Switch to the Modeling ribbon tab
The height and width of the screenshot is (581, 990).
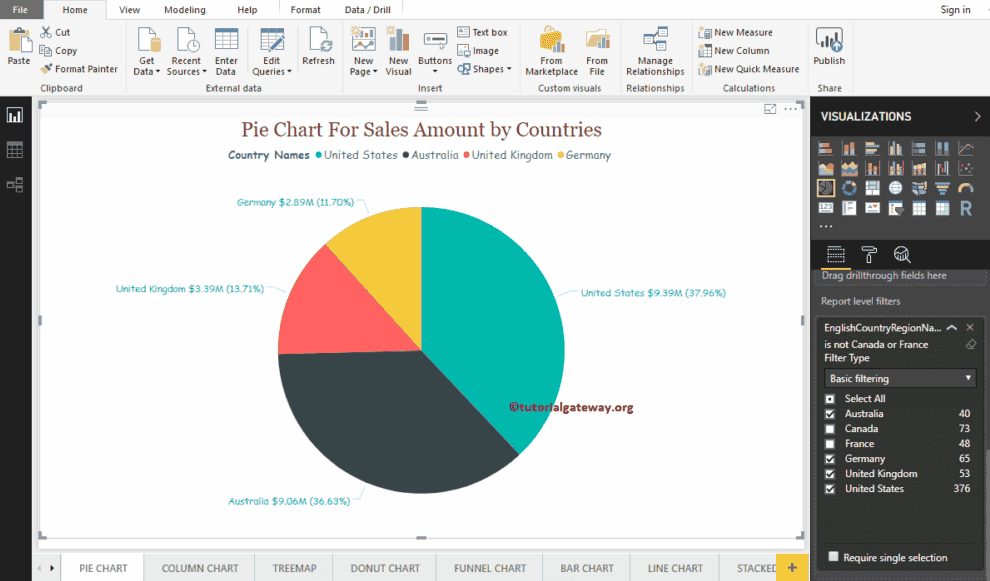[183, 9]
